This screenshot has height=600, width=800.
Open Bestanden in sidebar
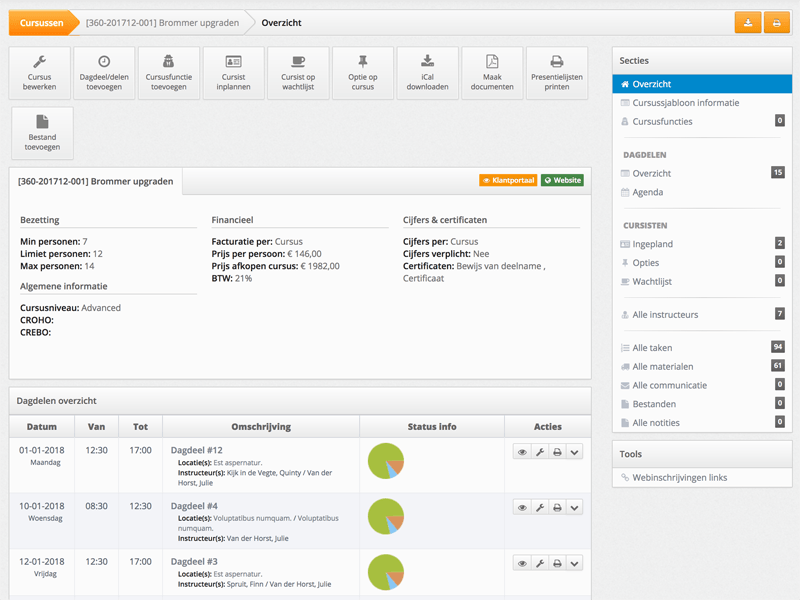(702, 404)
